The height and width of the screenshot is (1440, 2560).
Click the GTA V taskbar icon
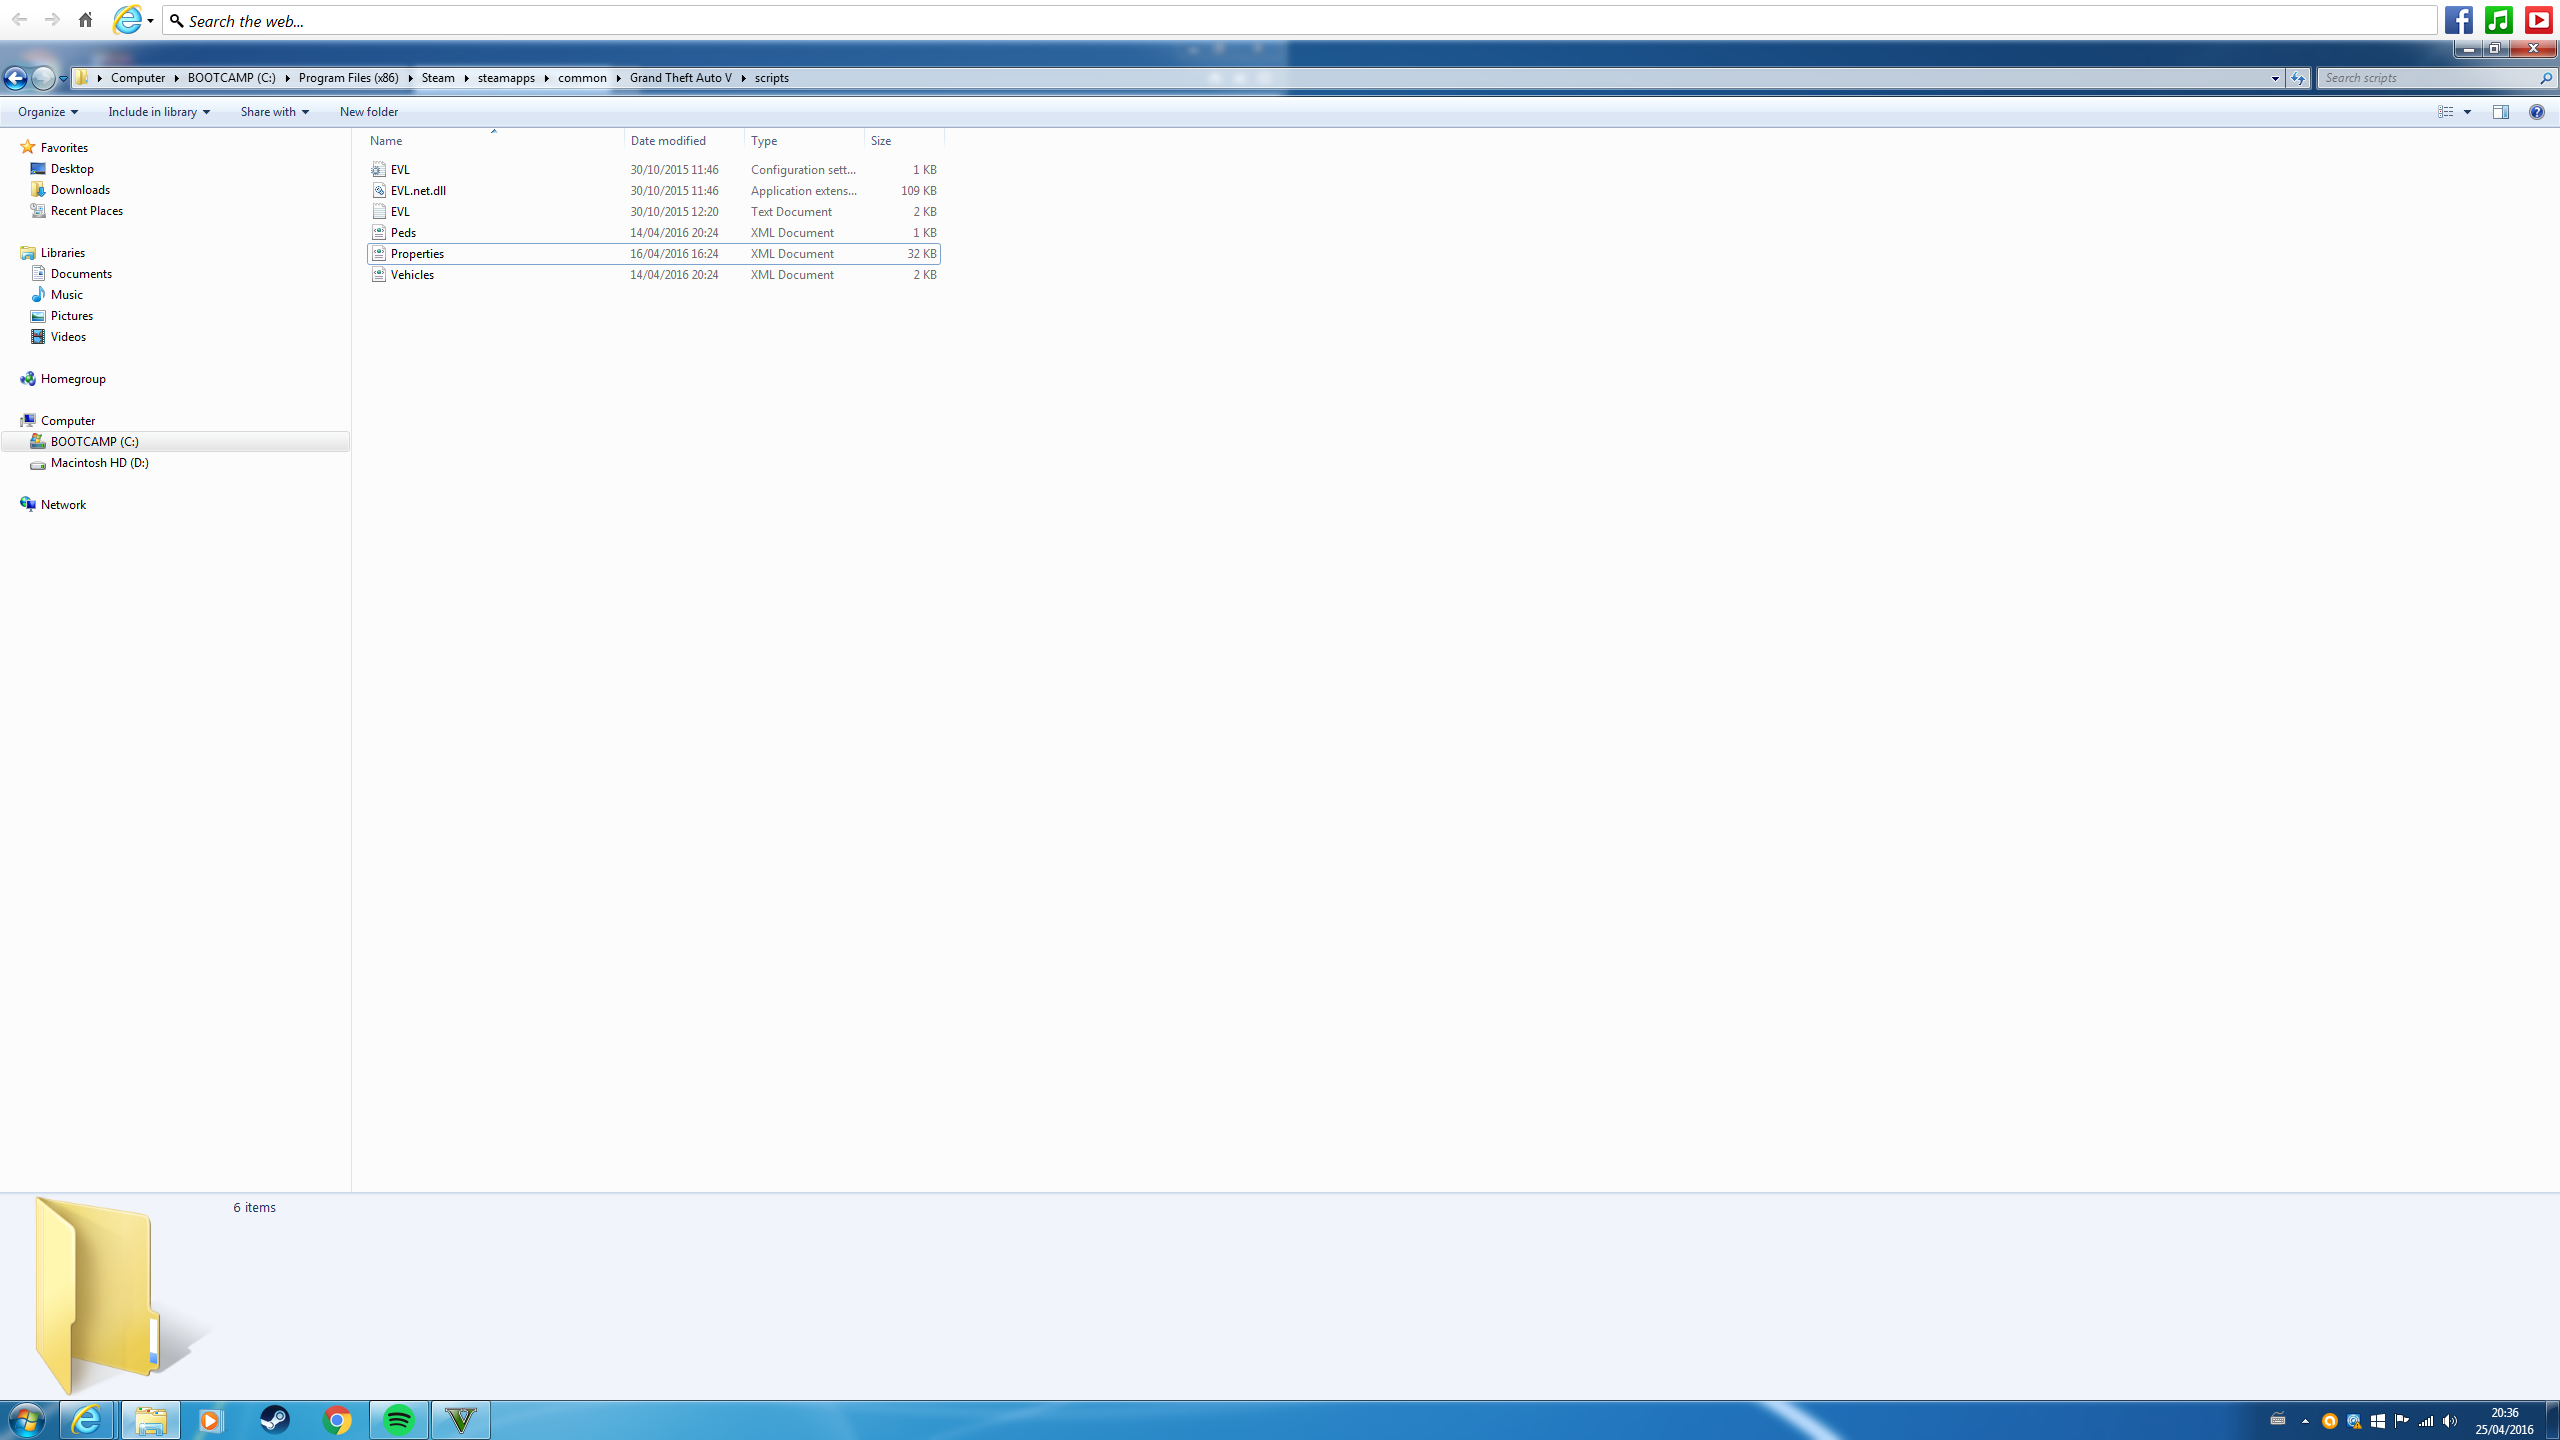coord(461,1419)
